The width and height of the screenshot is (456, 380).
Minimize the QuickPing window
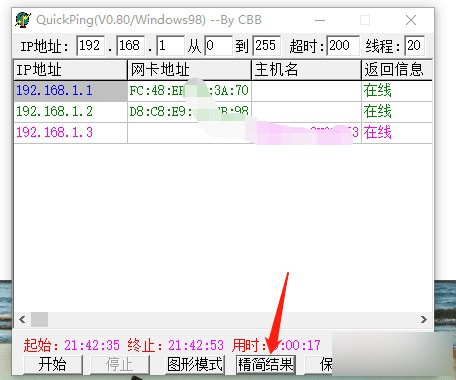pyautogui.click(x=320, y=20)
